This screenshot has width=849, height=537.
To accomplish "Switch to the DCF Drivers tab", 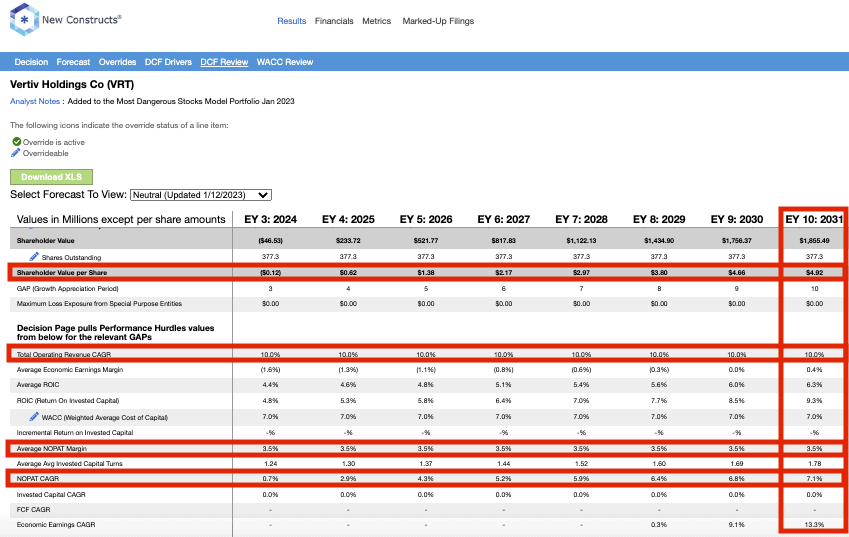I will pos(168,62).
